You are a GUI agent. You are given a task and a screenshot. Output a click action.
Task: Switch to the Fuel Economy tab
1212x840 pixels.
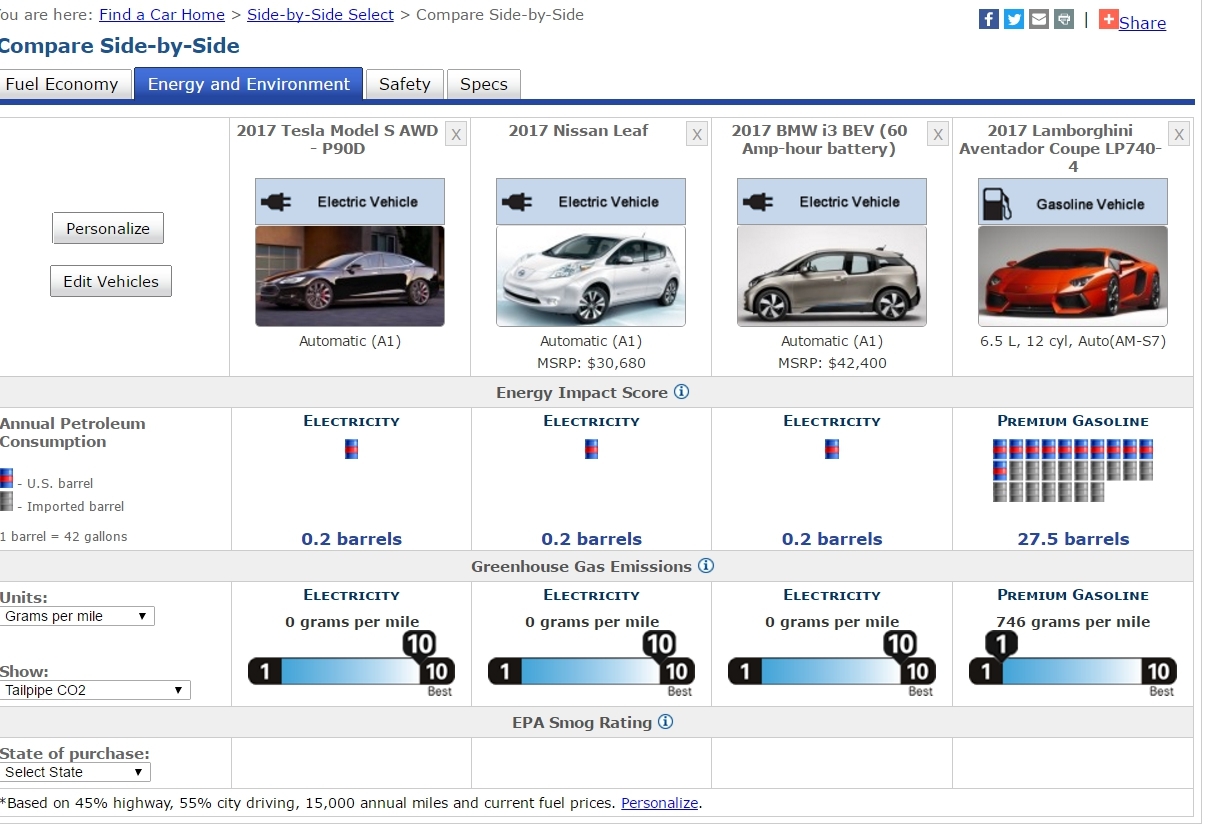(64, 84)
